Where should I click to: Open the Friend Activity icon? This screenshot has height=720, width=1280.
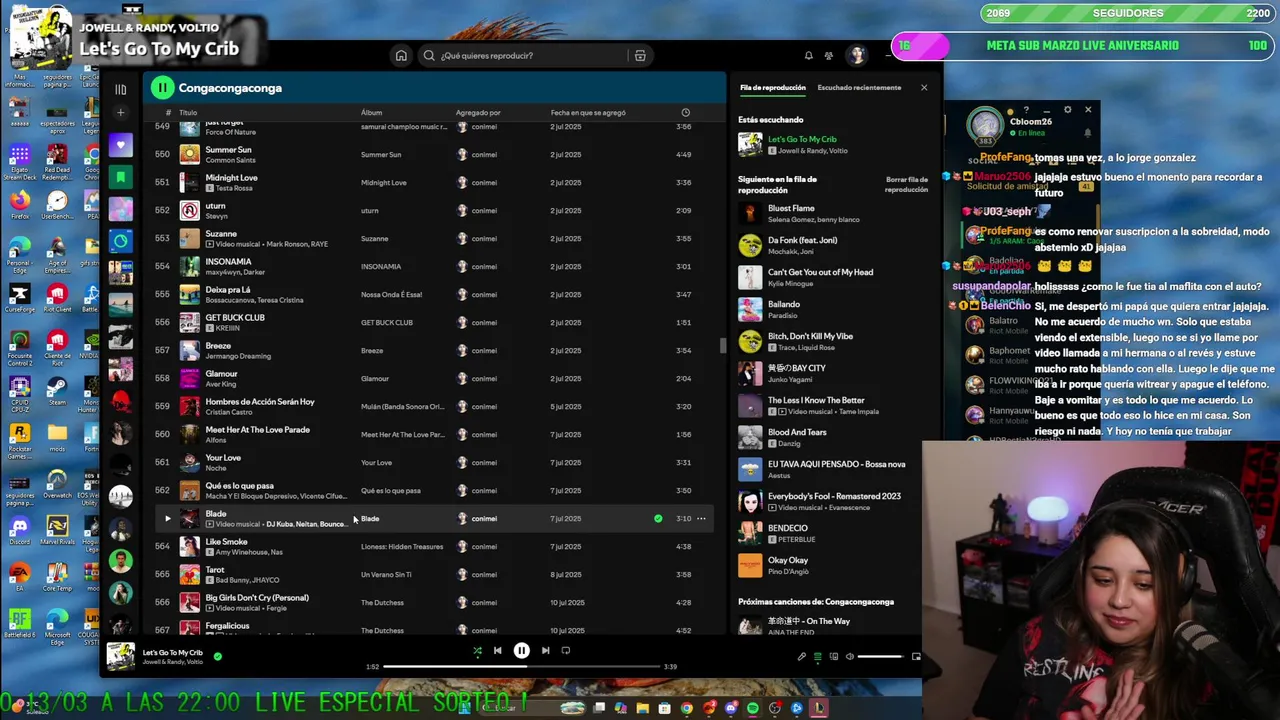tap(829, 56)
